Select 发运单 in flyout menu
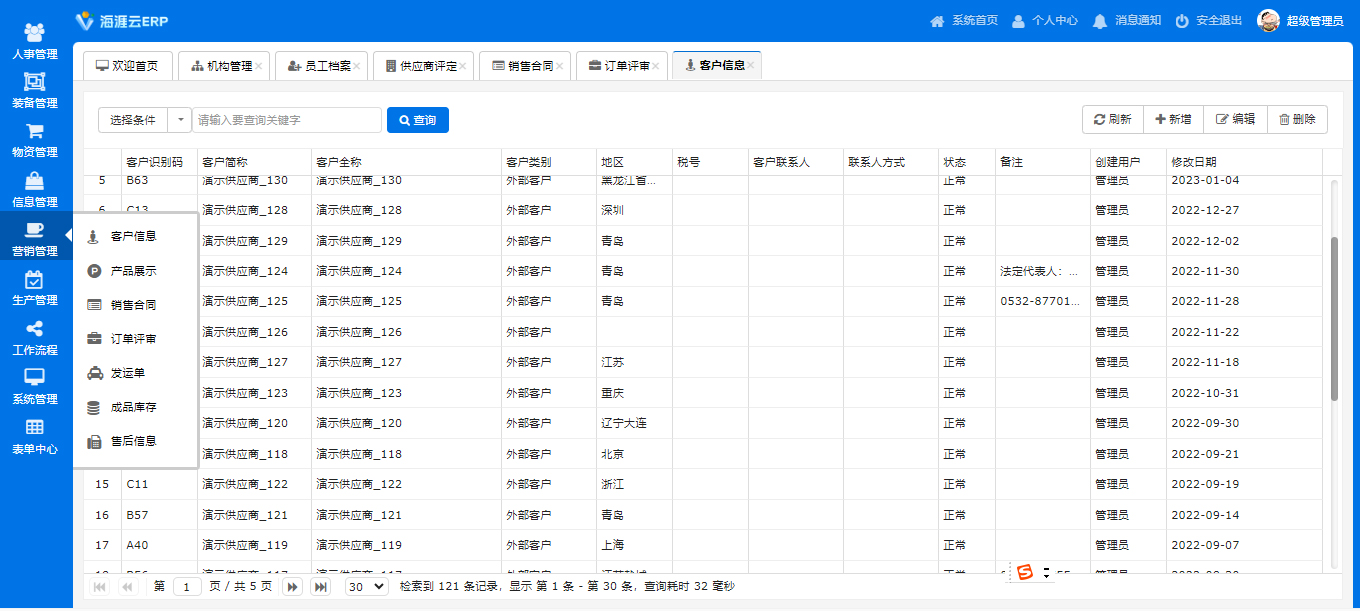Screen dimensions: 1360x611 pyautogui.click(x=135, y=373)
